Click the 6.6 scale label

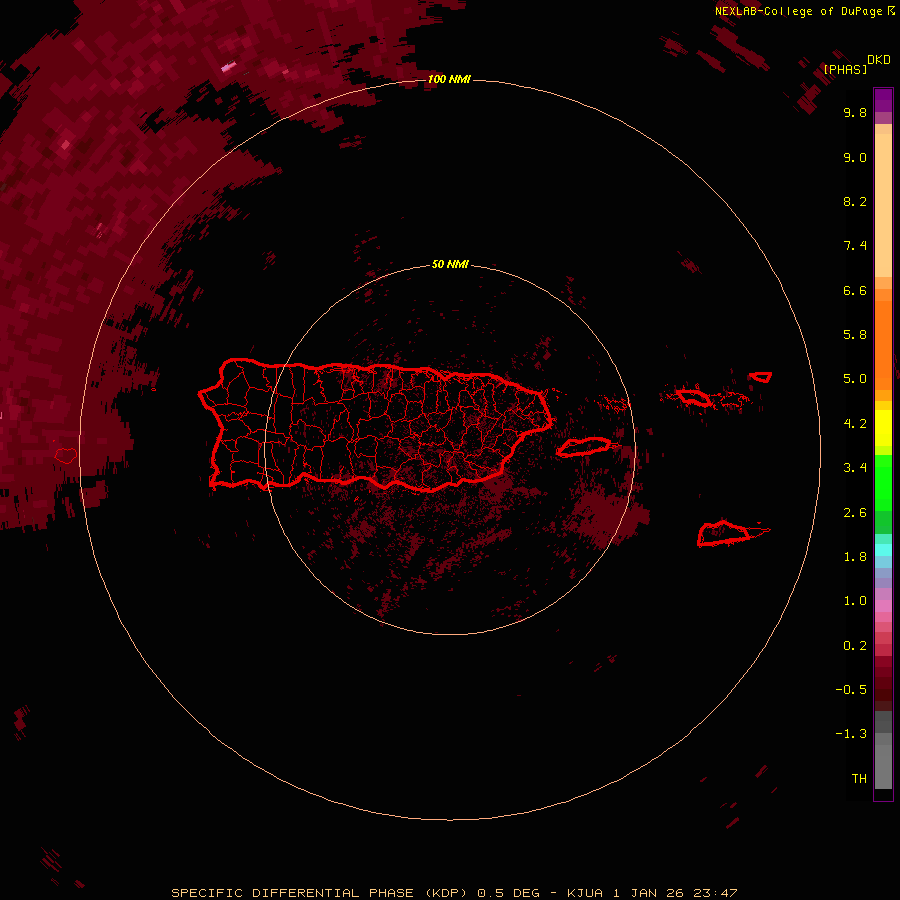click(x=855, y=290)
